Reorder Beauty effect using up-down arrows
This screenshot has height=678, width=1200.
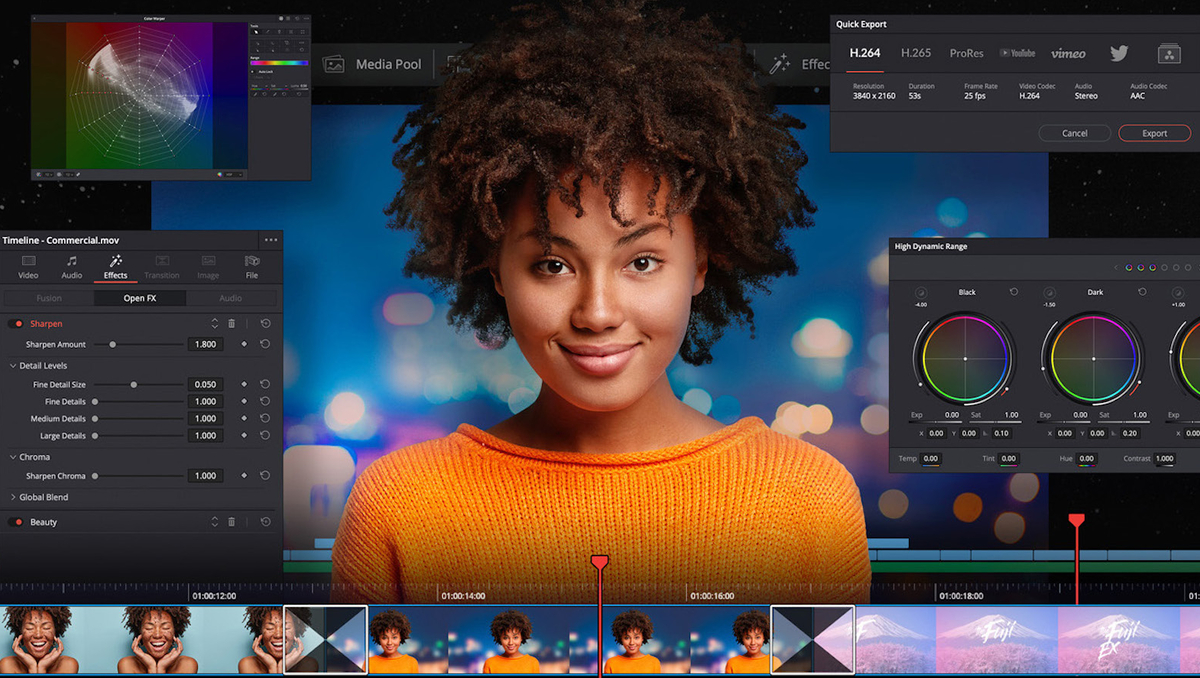214,522
